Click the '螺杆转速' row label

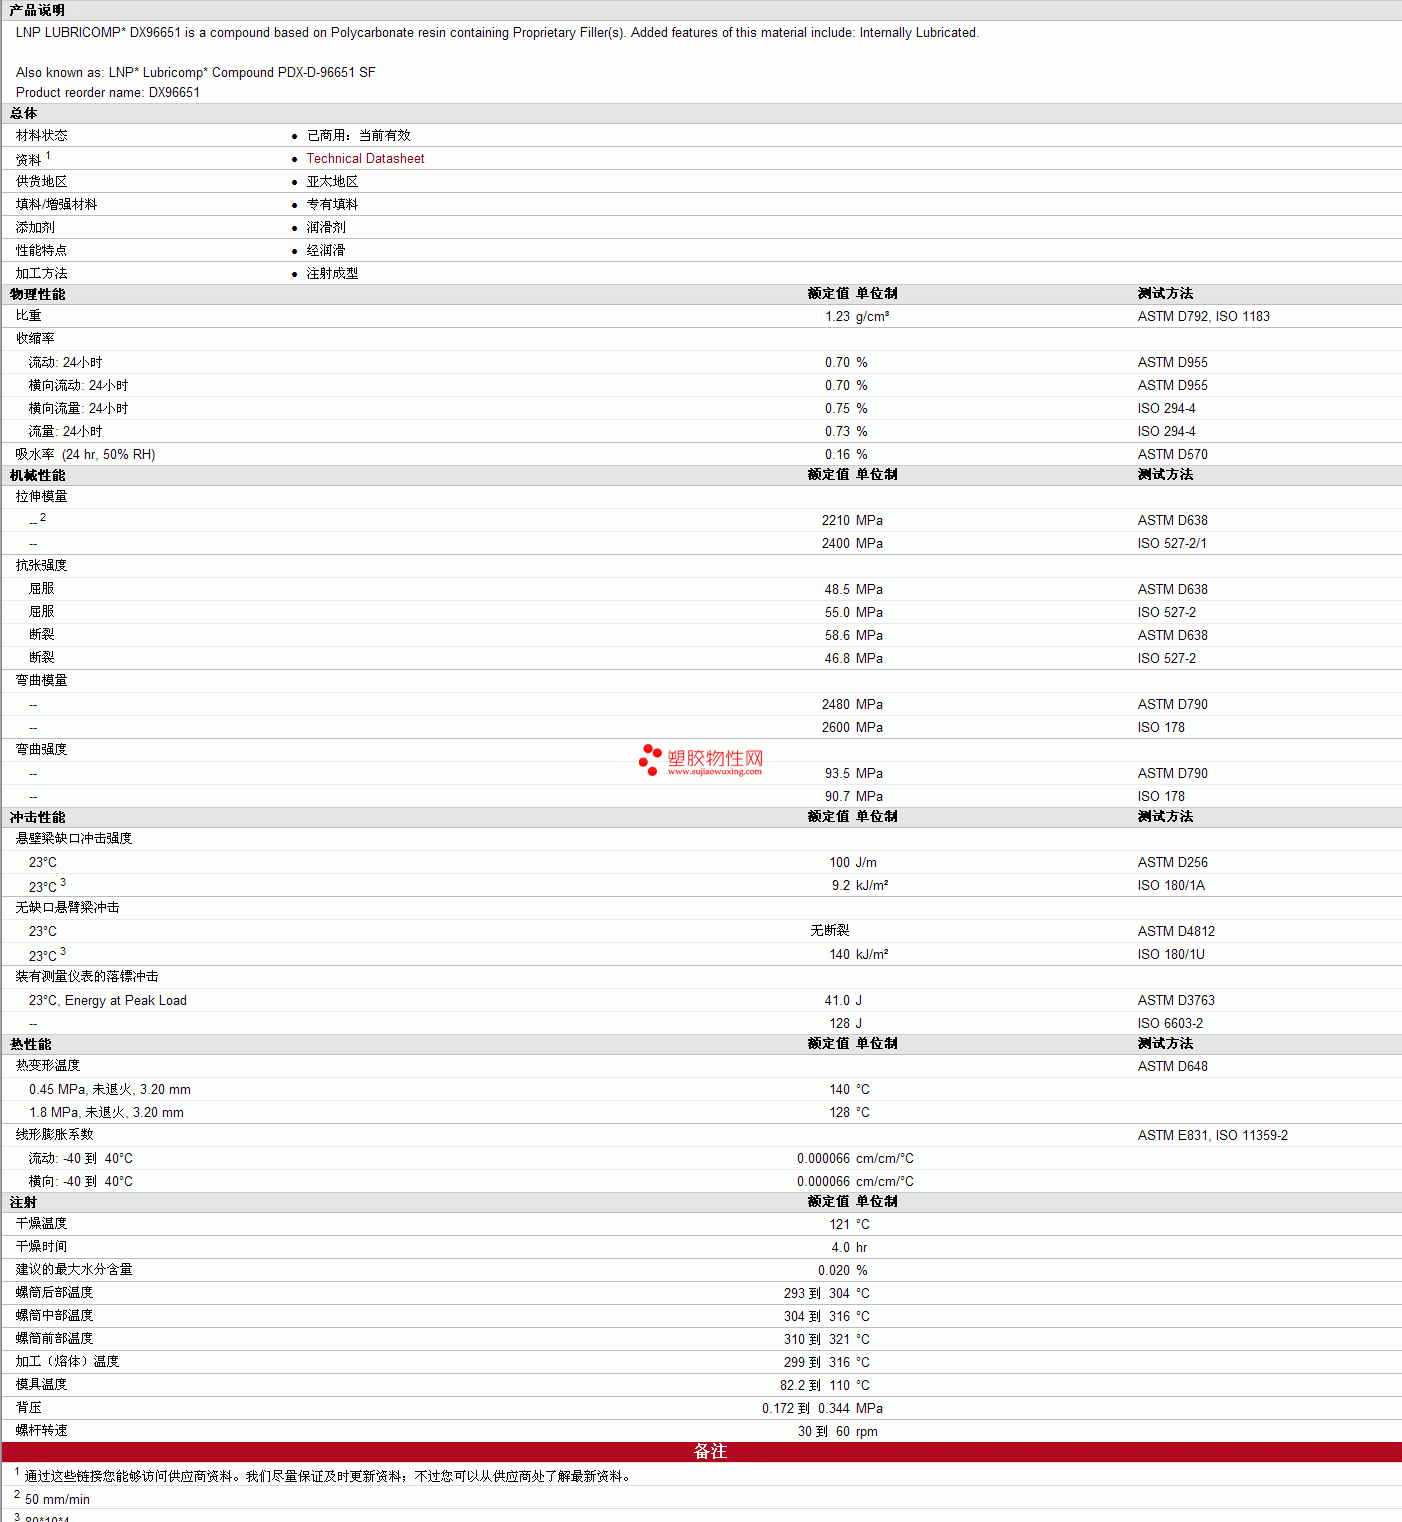42,1430
